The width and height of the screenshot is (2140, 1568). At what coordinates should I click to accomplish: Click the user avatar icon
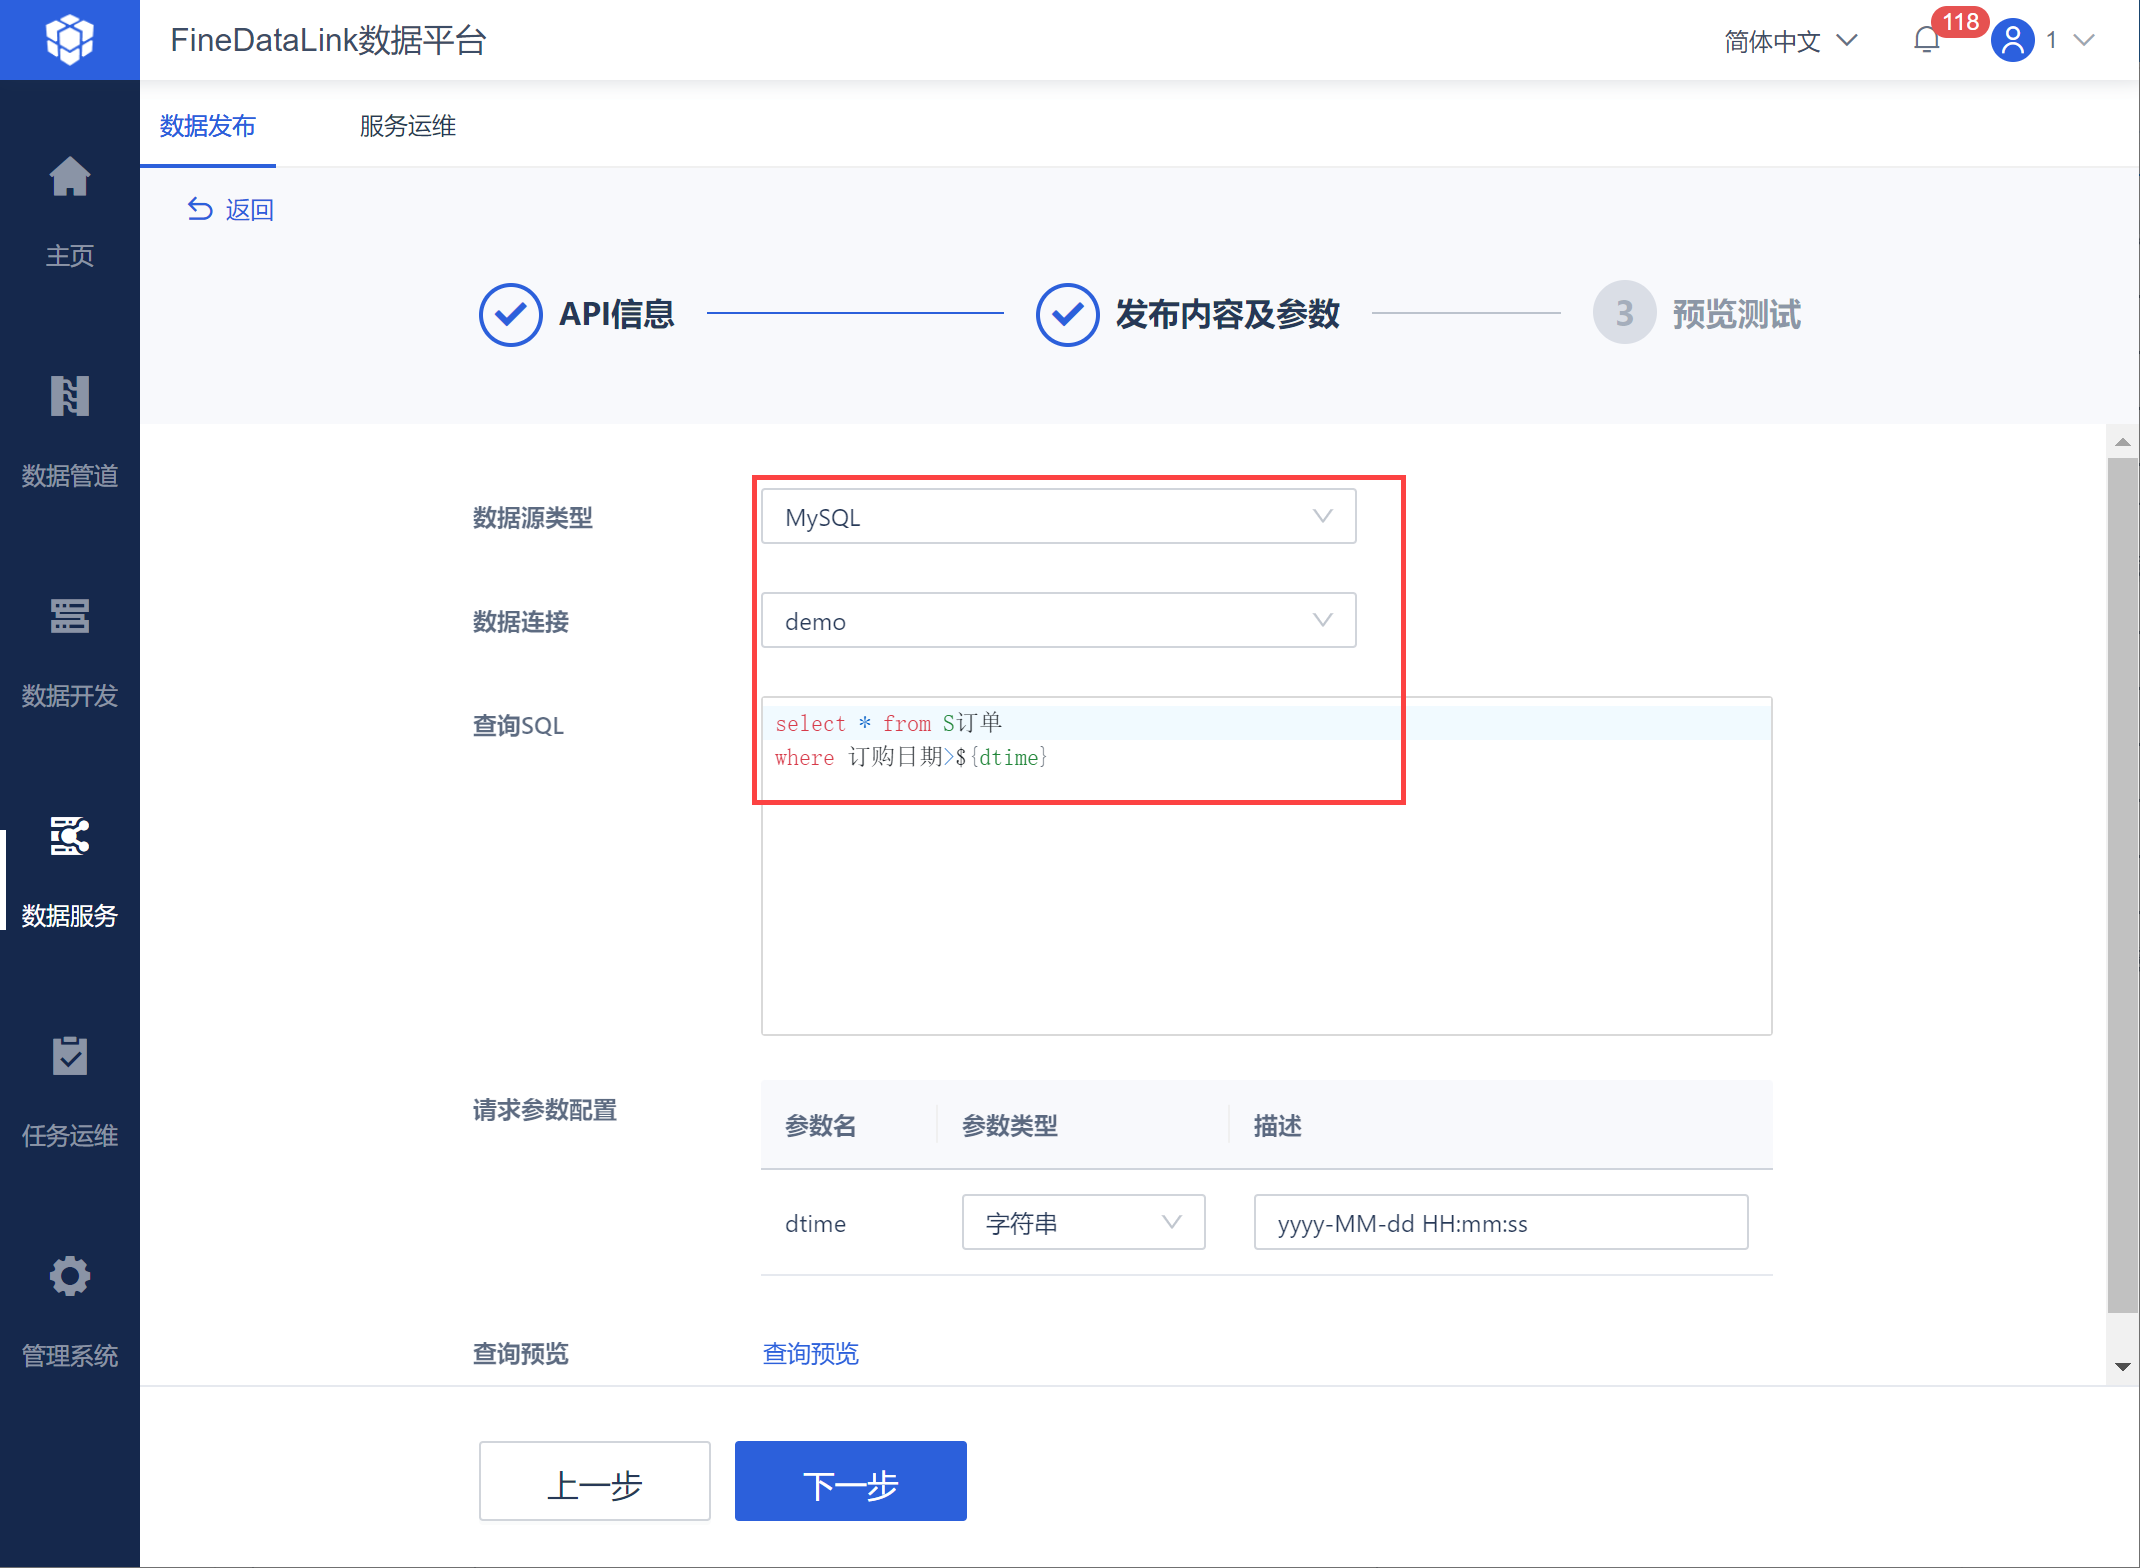pos(2012,40)
